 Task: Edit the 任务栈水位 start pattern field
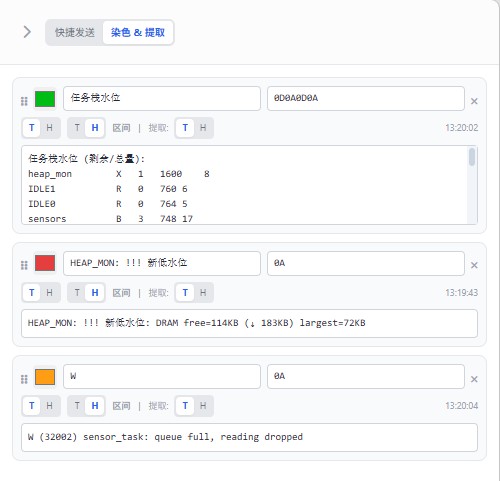pyautogui.click(x=162, y=98)
